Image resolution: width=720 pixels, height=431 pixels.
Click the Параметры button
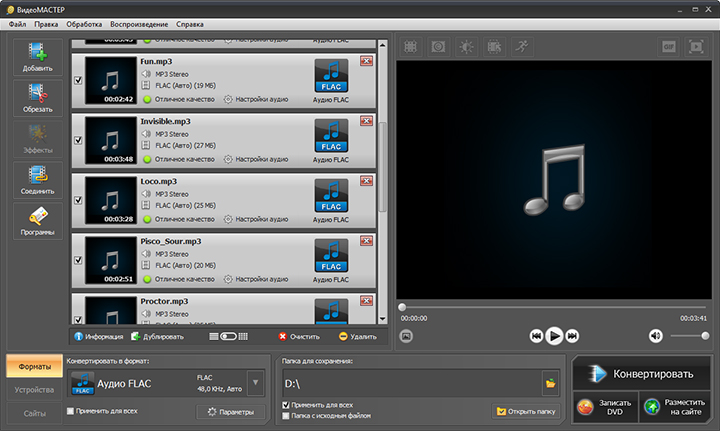pyautogui.click(x=231, y=412)
